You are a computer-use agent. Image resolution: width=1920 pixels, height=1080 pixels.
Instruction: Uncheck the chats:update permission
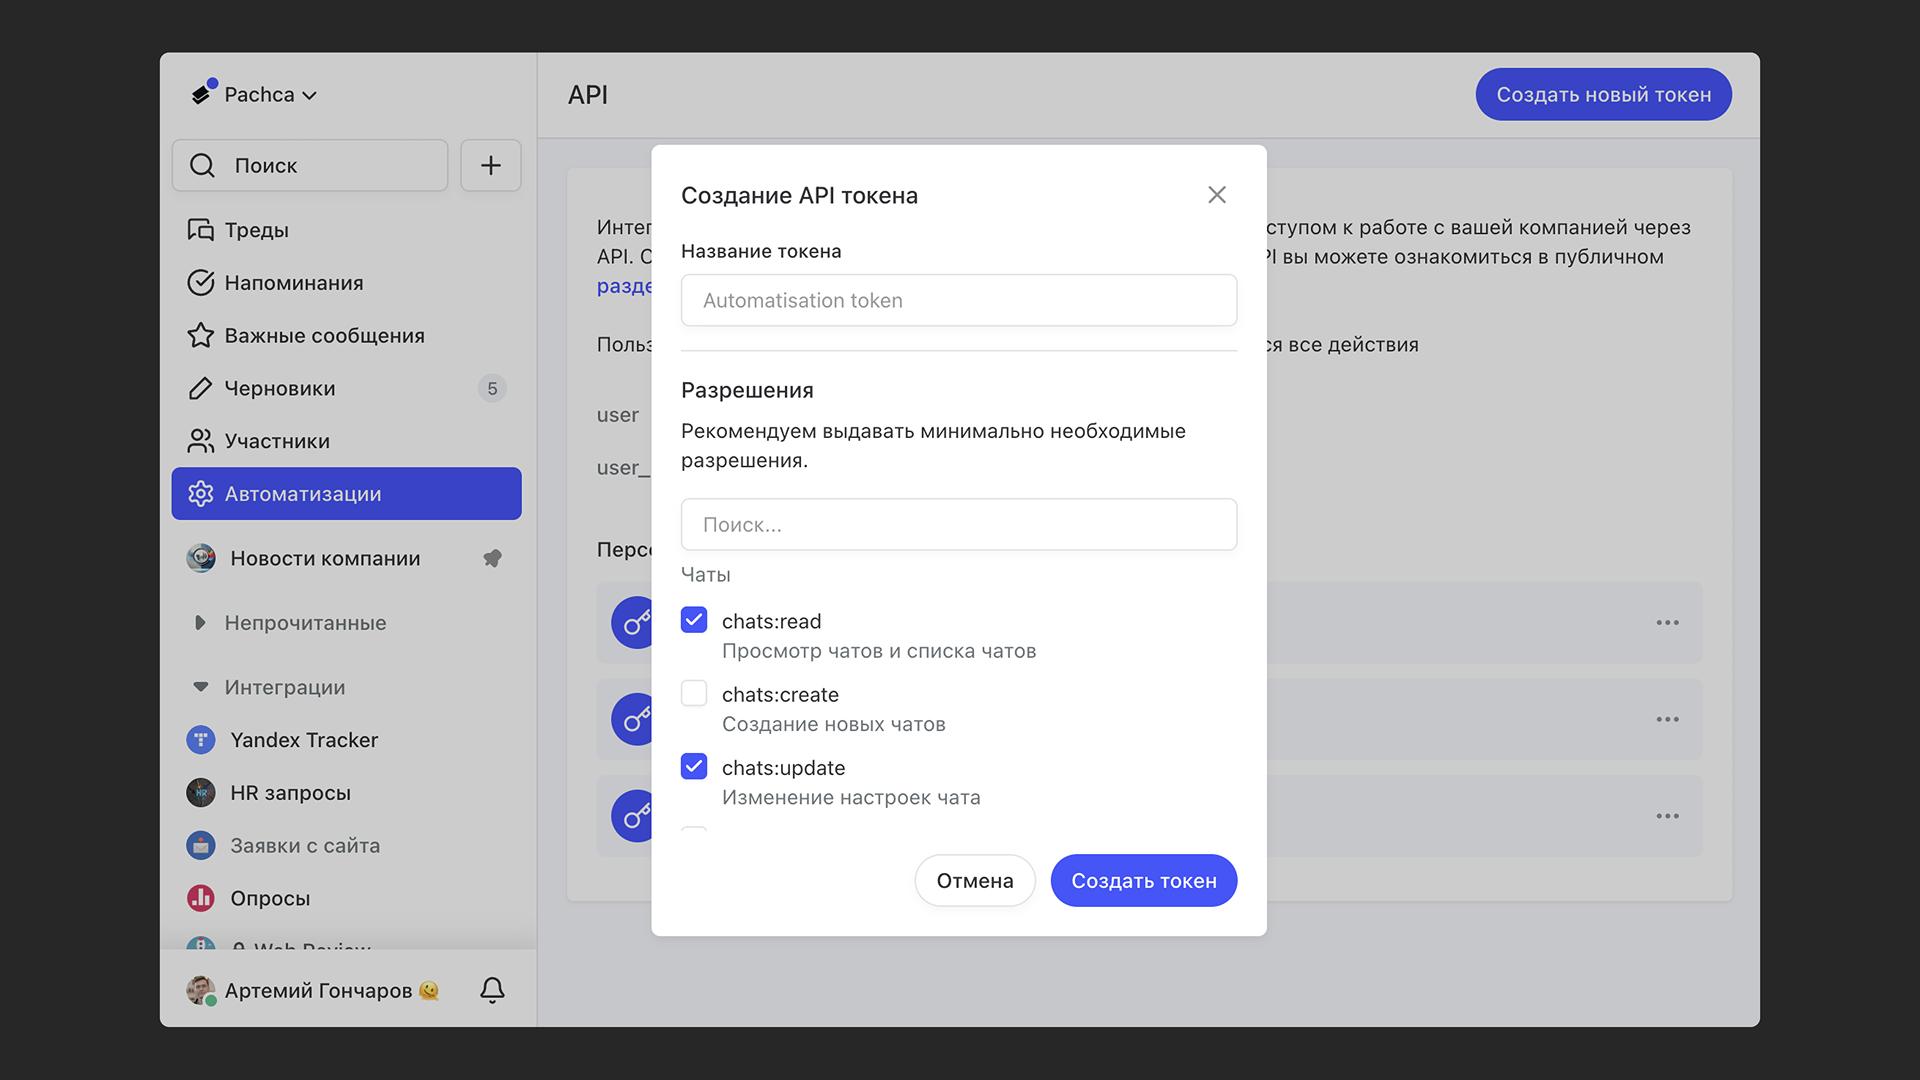(x=694, y=767)
